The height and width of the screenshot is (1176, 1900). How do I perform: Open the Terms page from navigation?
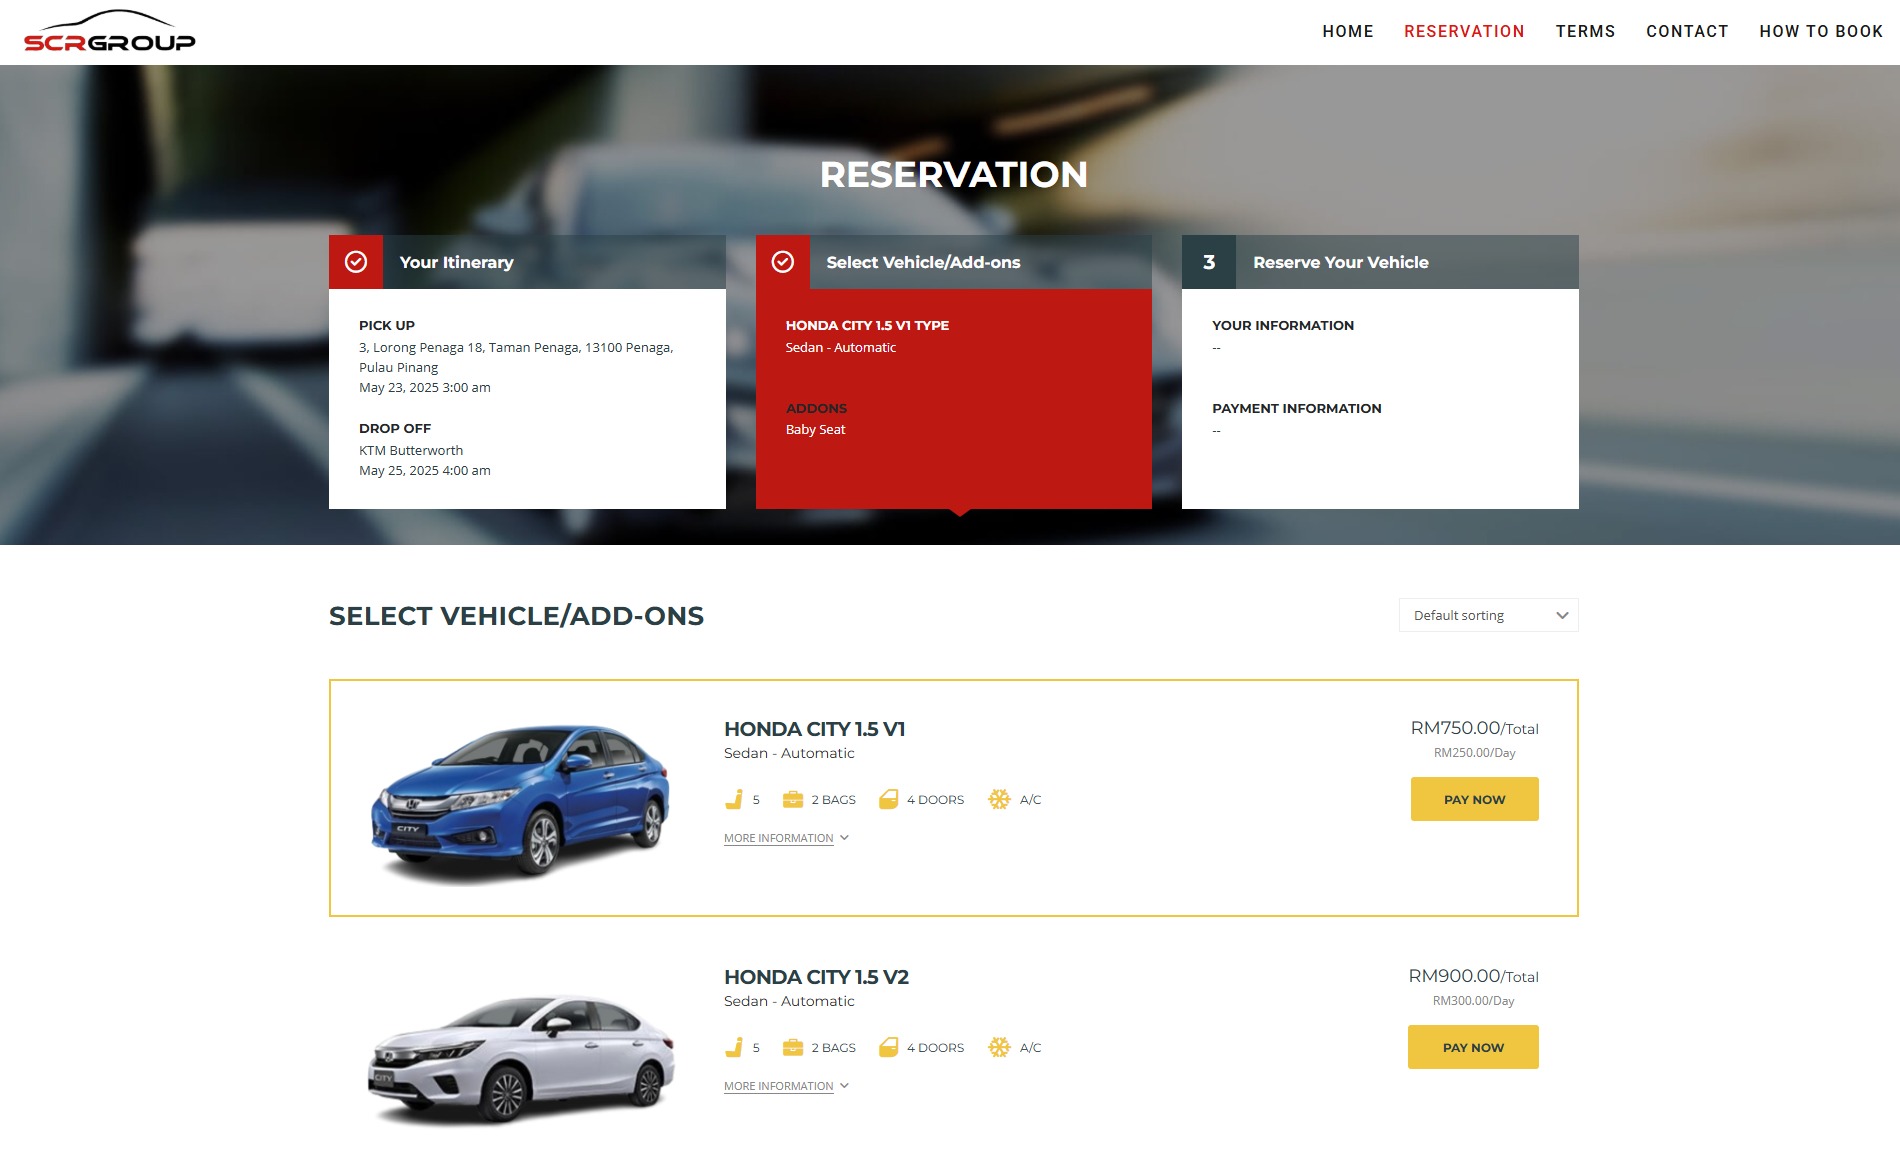click(1585, 31)
